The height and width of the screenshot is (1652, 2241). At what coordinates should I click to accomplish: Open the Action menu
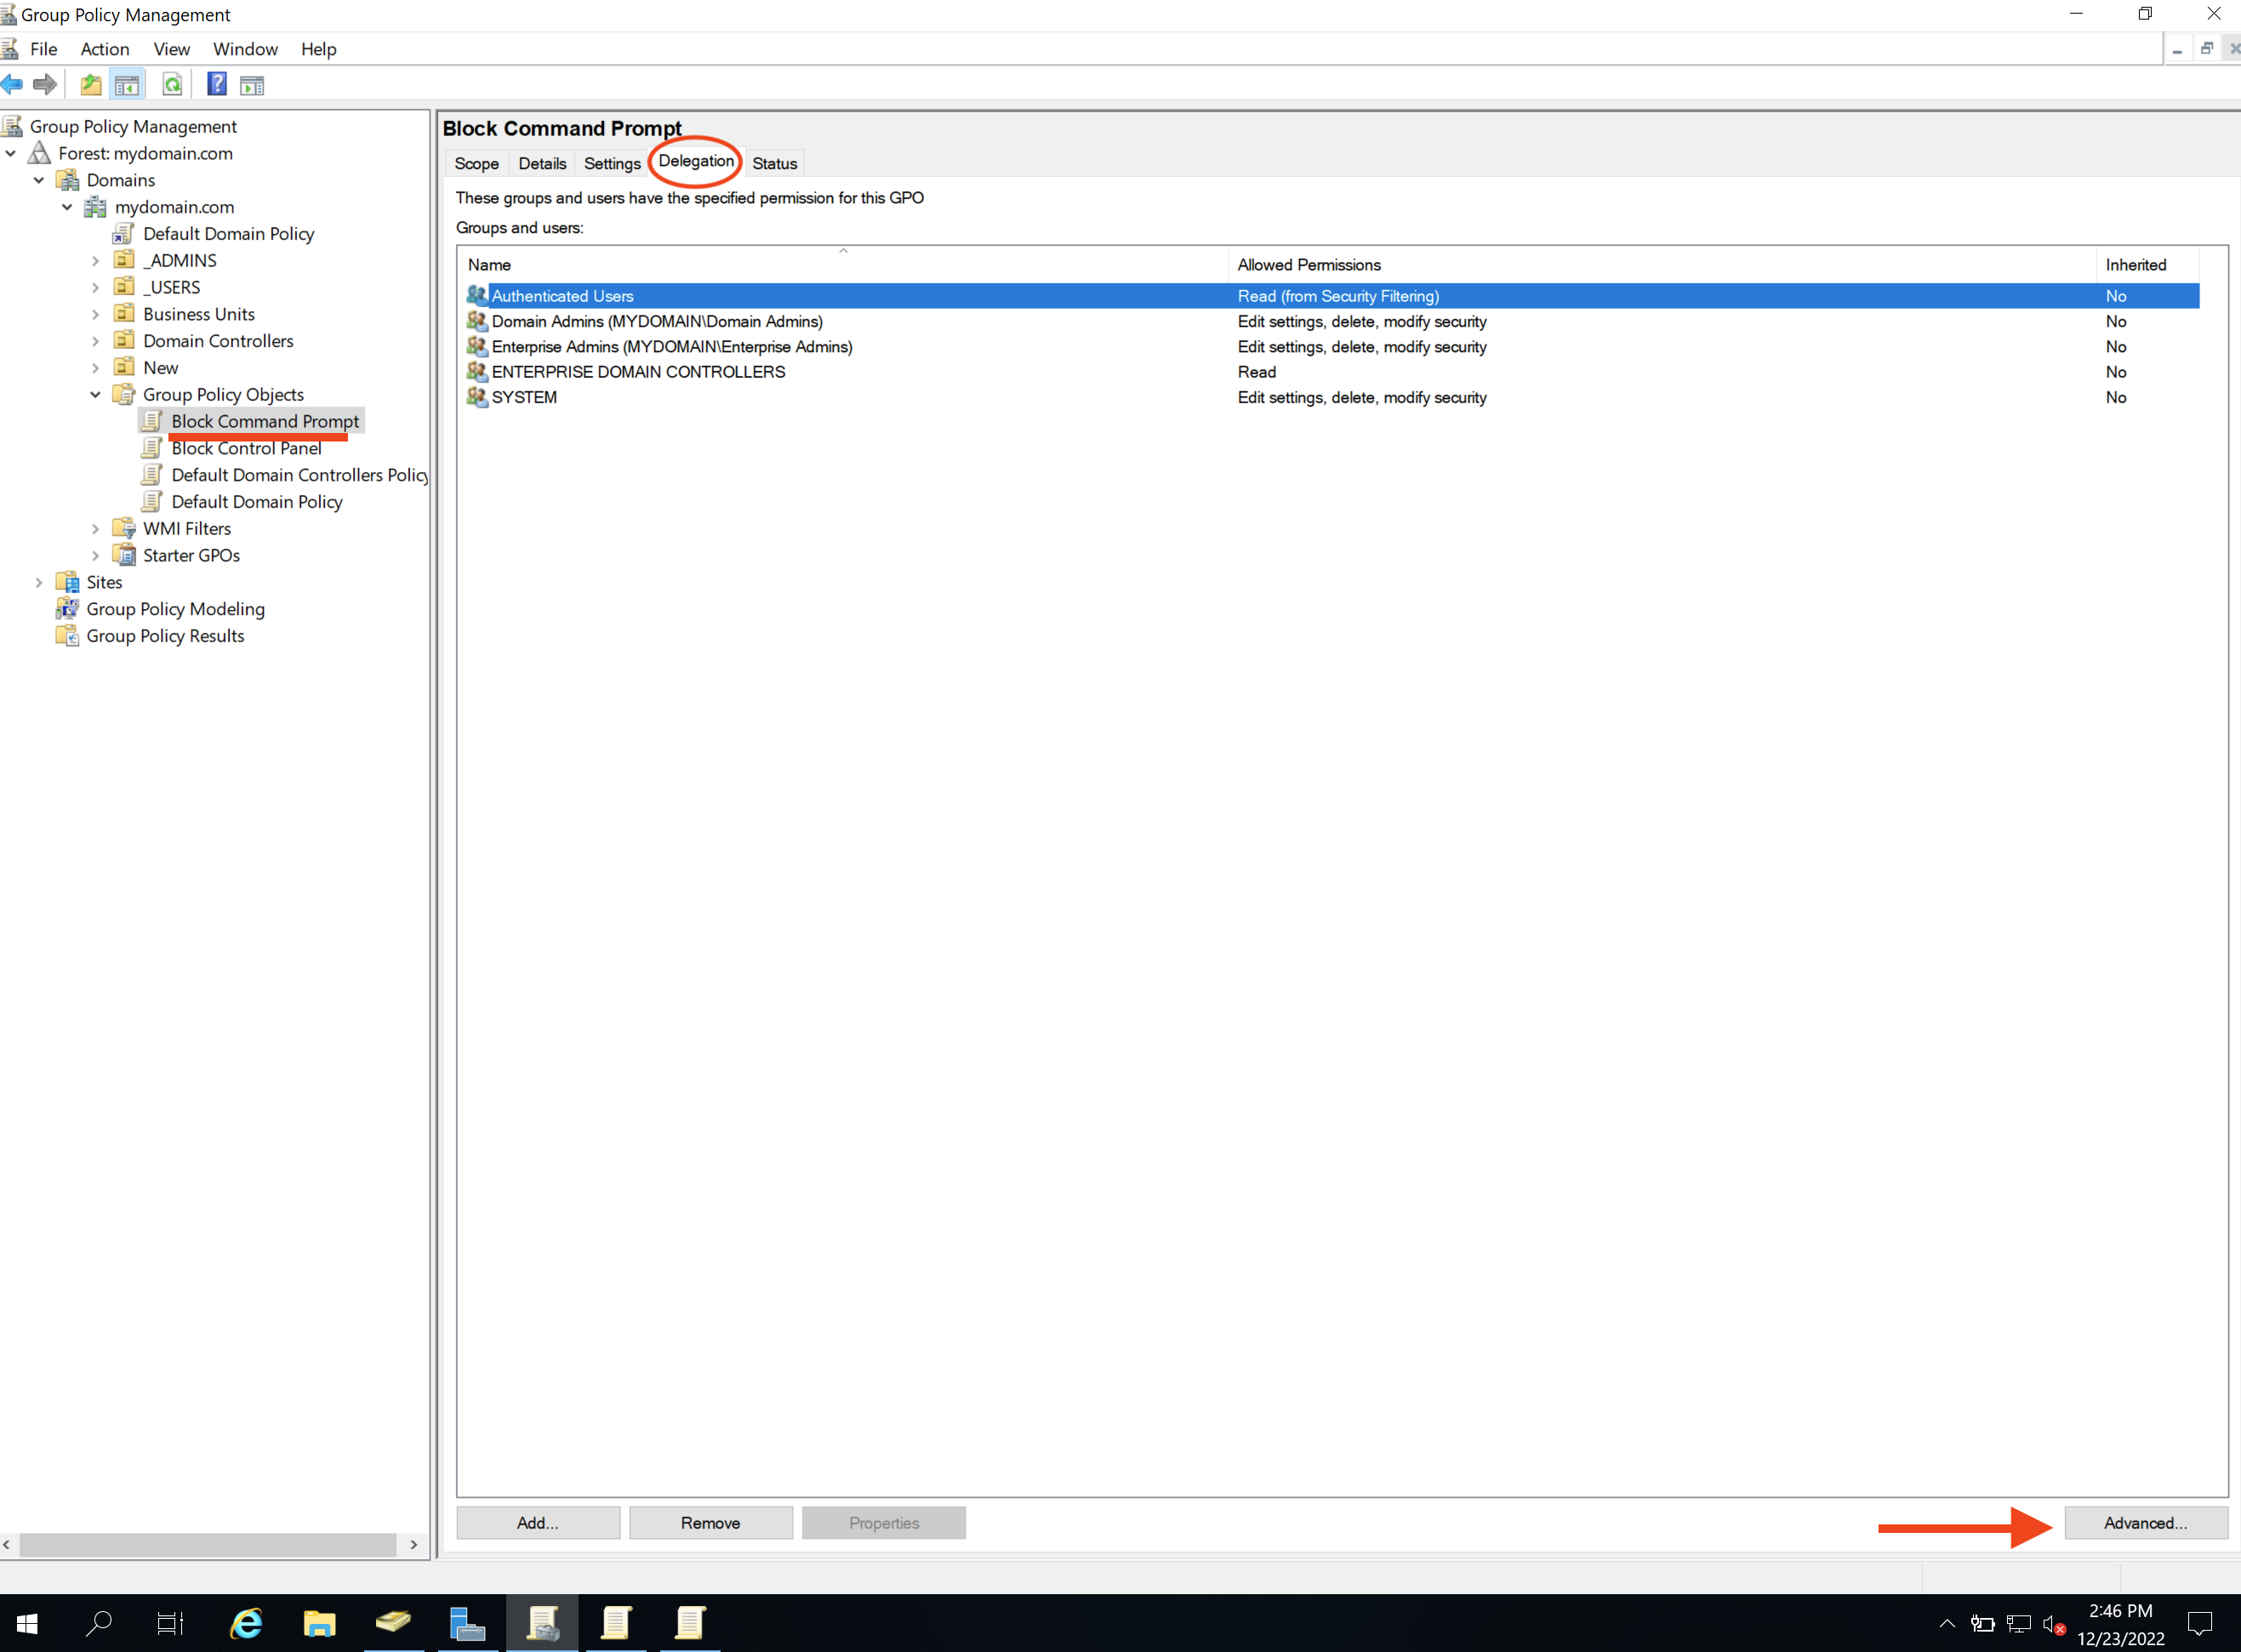(x=104, y=48)
